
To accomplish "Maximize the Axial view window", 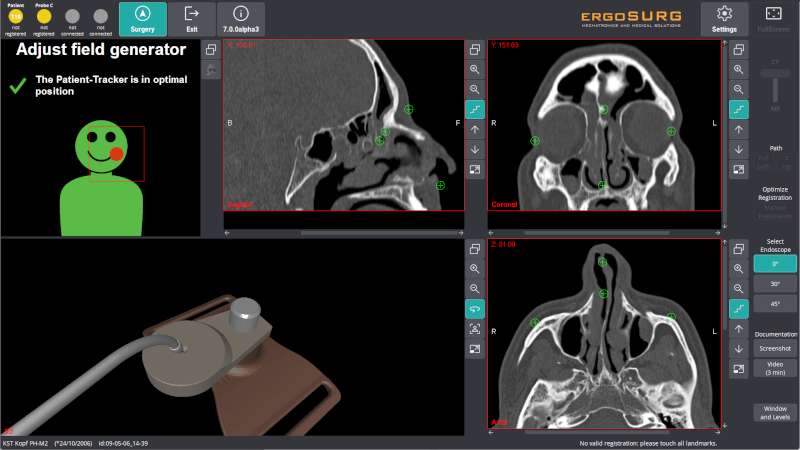I will tap(738, 249).
